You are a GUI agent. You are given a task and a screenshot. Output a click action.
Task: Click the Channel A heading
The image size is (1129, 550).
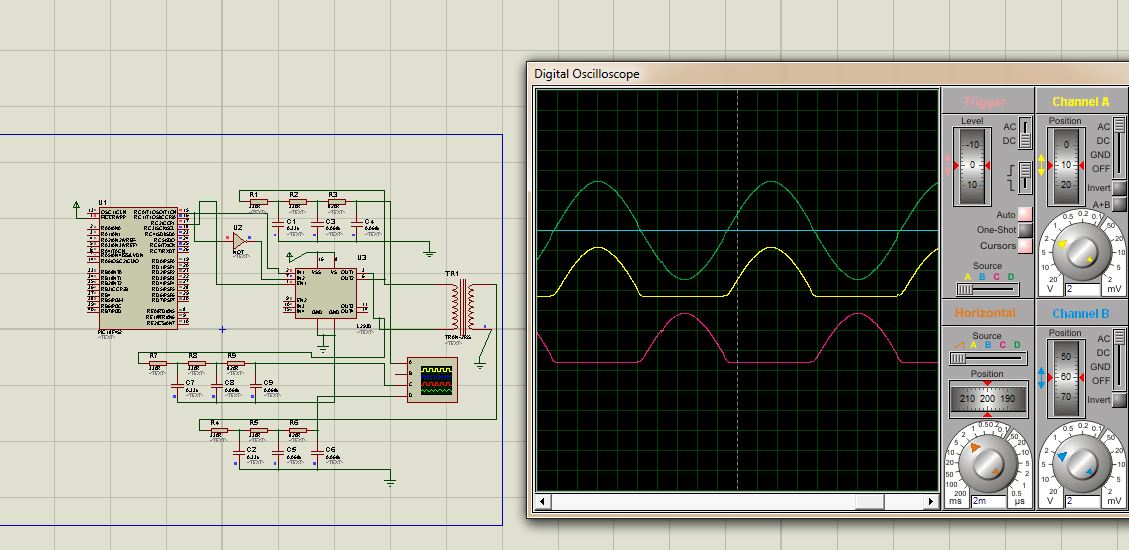1081,102
